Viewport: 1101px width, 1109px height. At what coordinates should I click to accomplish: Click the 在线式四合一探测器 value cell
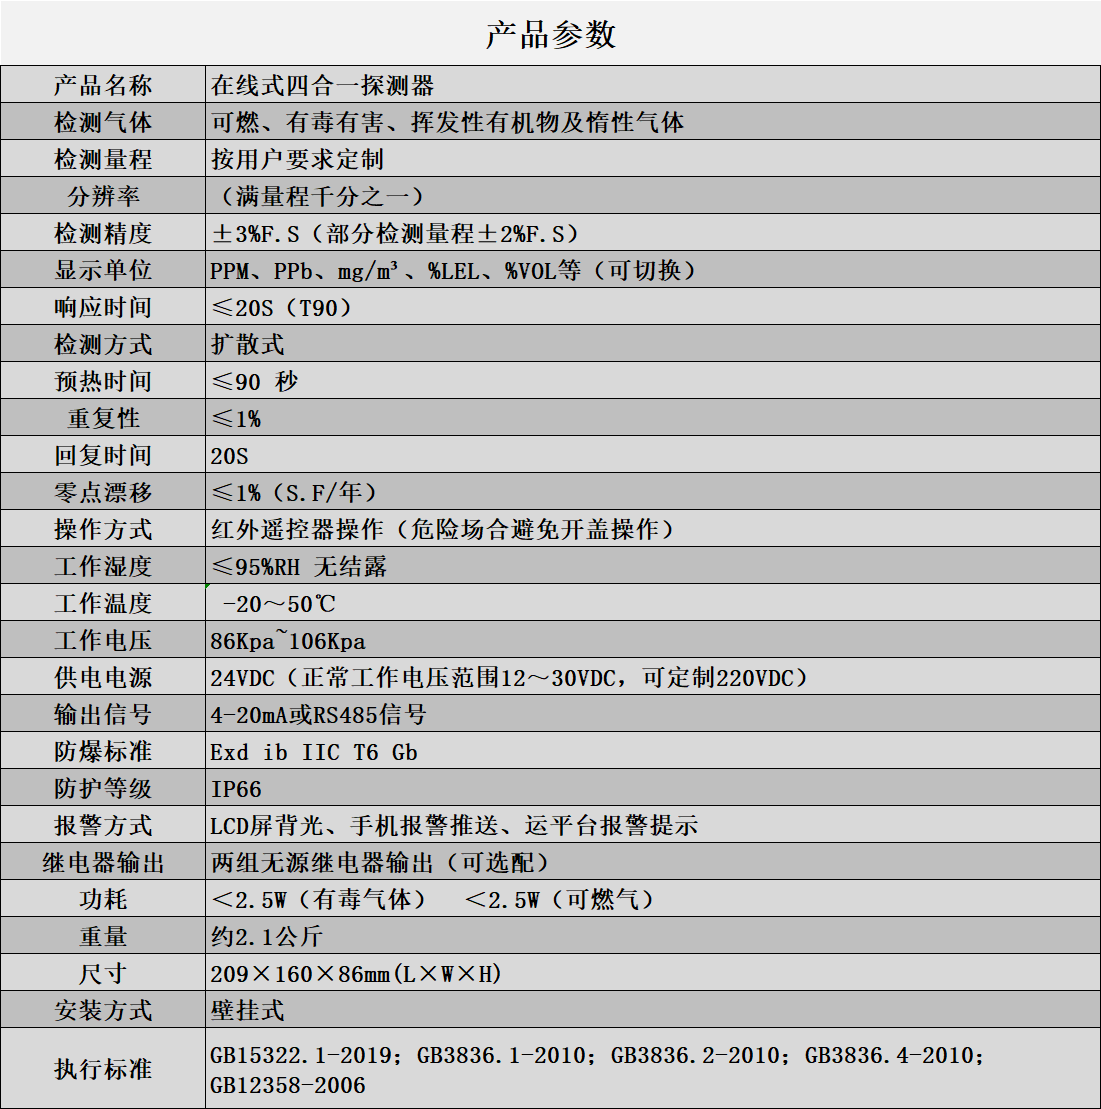coord(323,86)
